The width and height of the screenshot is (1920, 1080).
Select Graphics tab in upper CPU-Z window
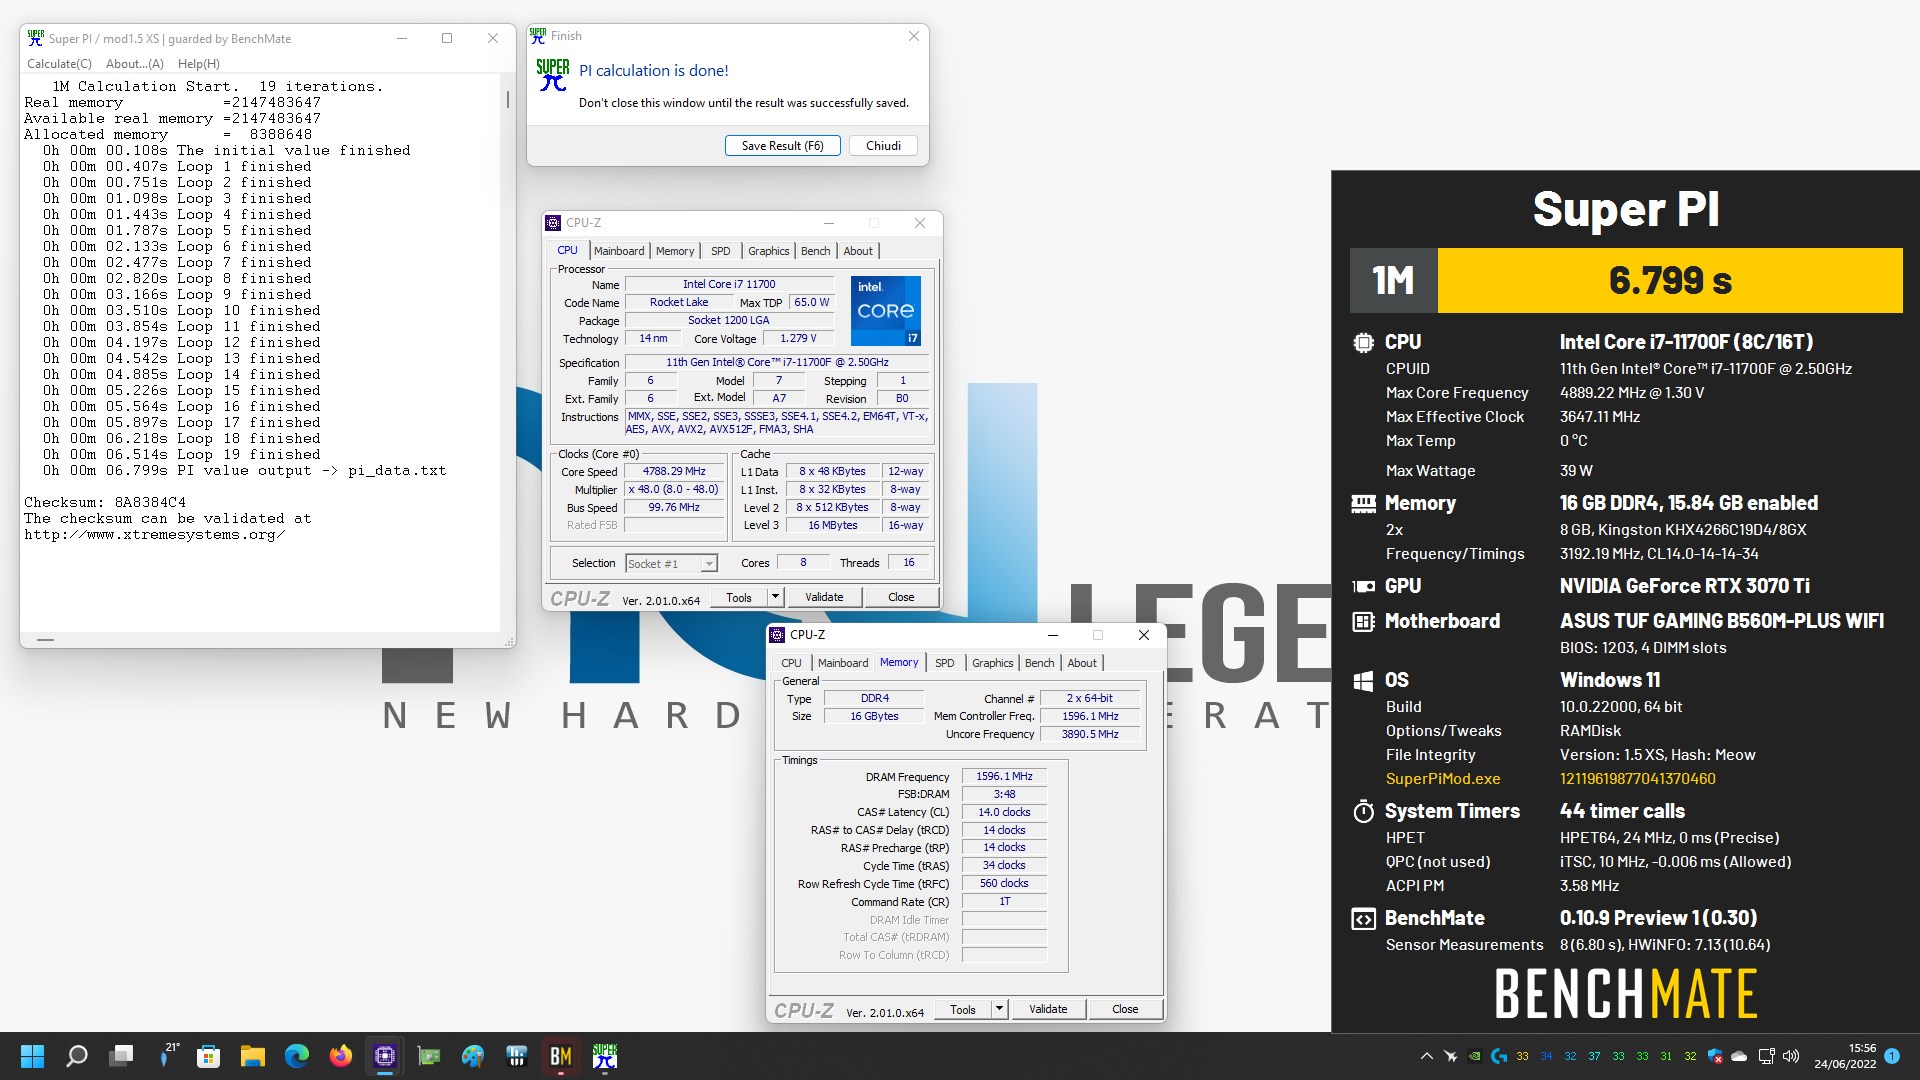click(x=769, y=251)
